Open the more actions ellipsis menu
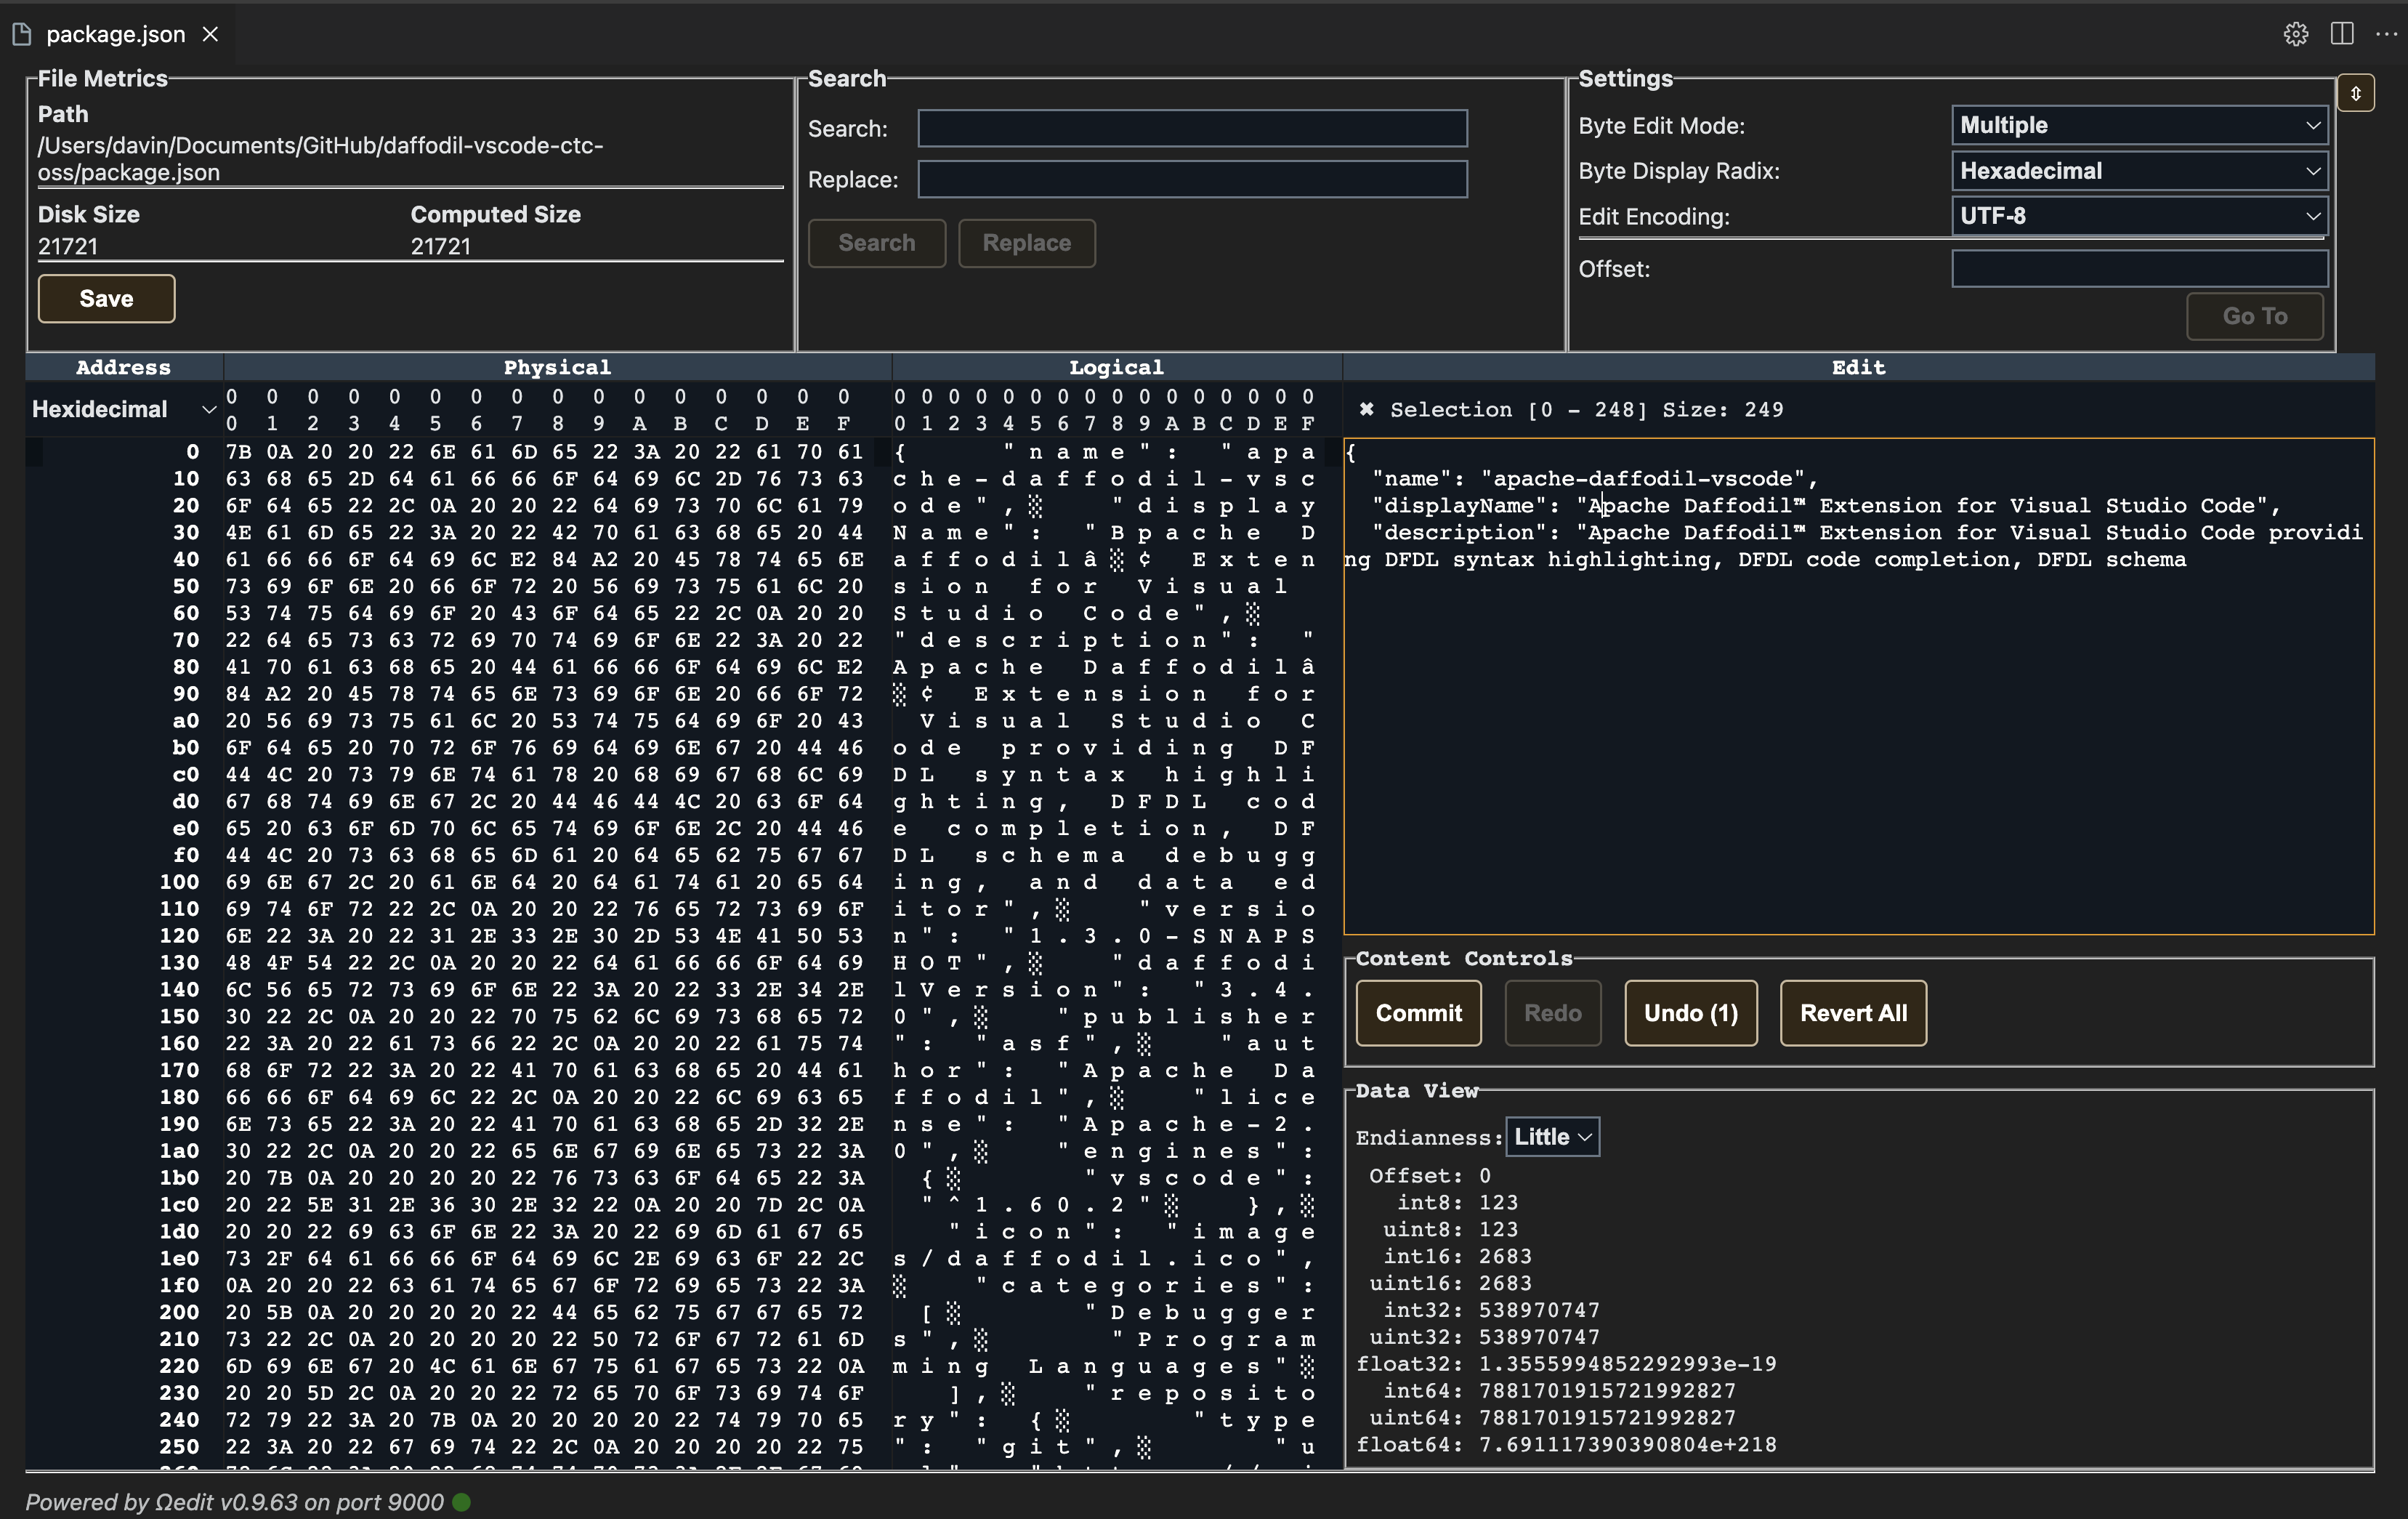This screenshot has width=2408, height=1519. (x=2386, y=34)
